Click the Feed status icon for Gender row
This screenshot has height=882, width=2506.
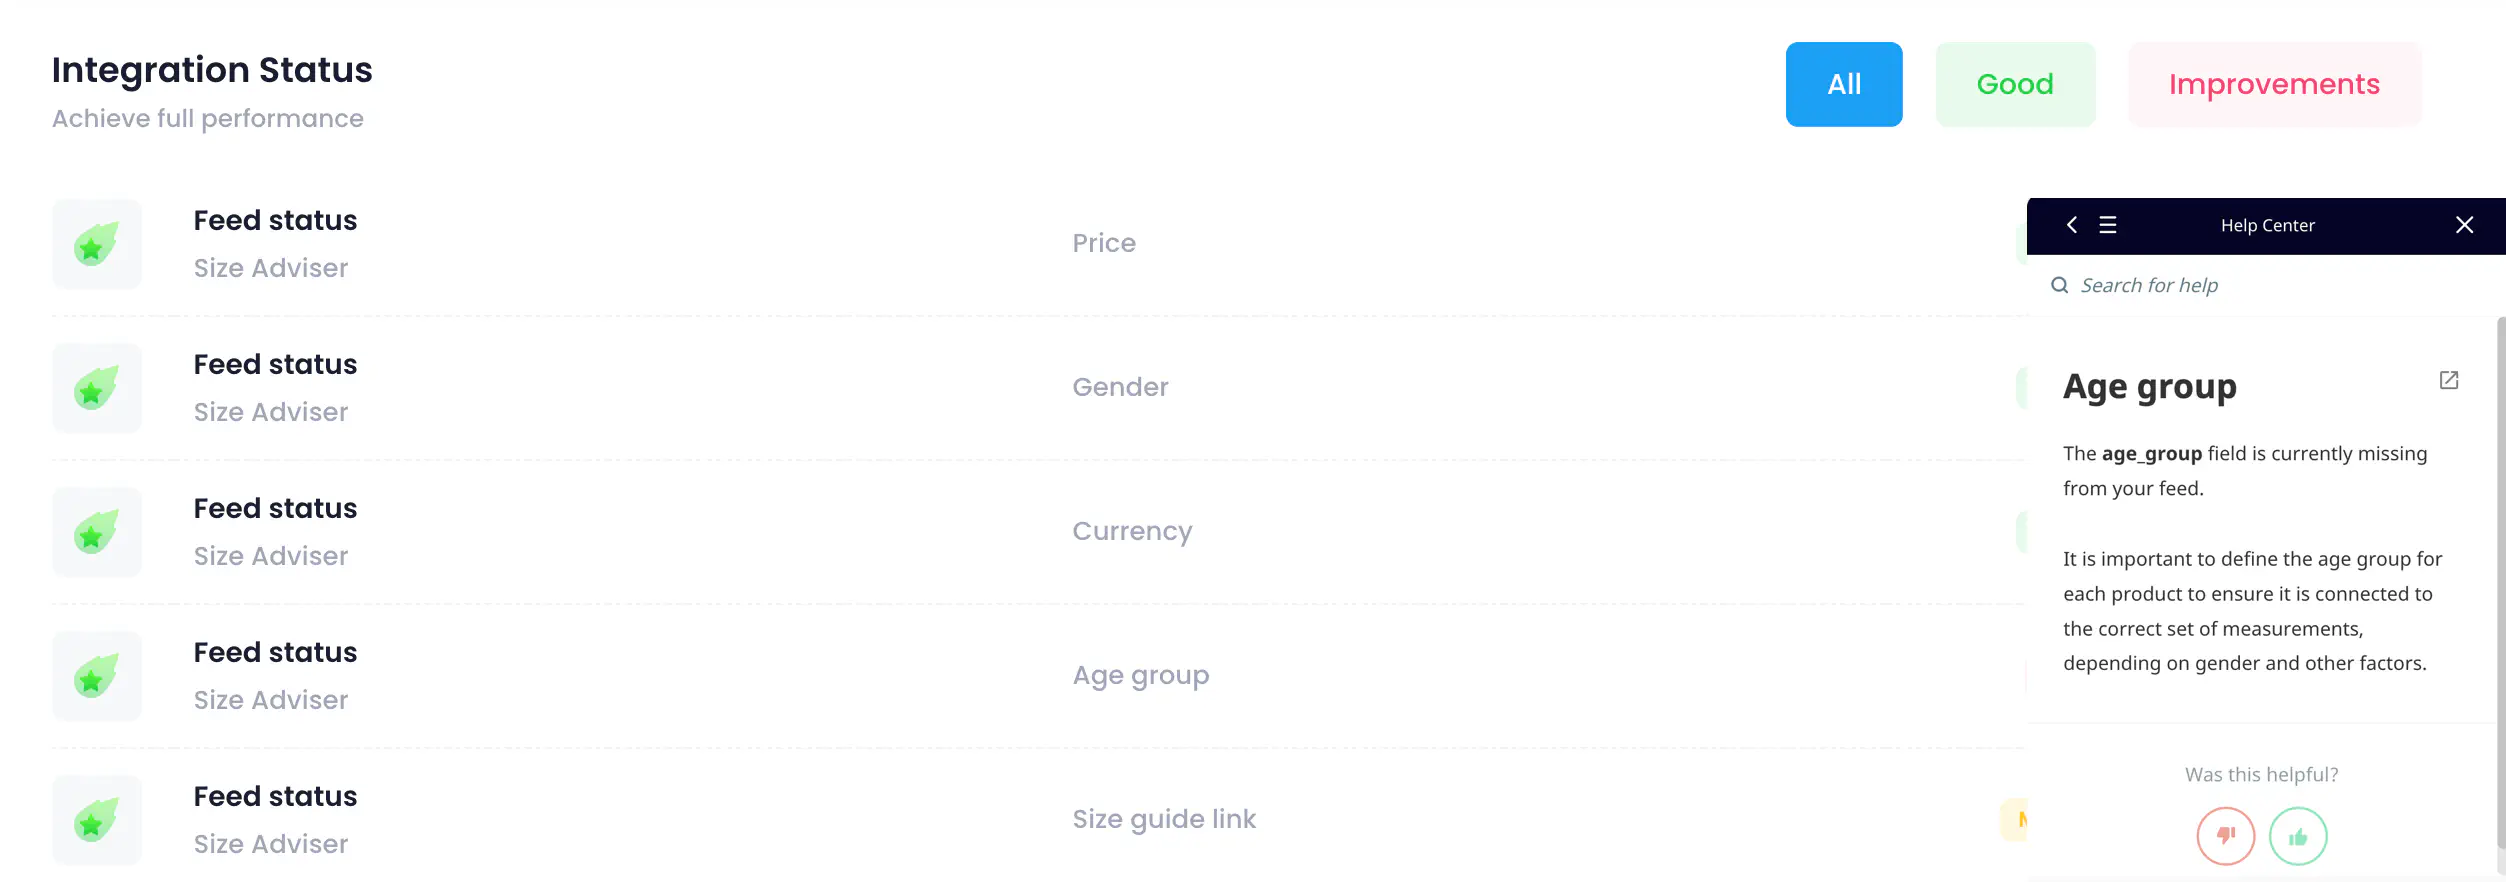97,388
